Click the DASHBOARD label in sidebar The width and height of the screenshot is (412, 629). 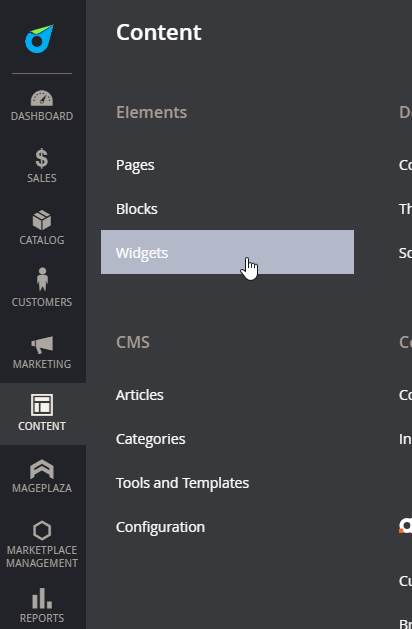tap(42, 116)
